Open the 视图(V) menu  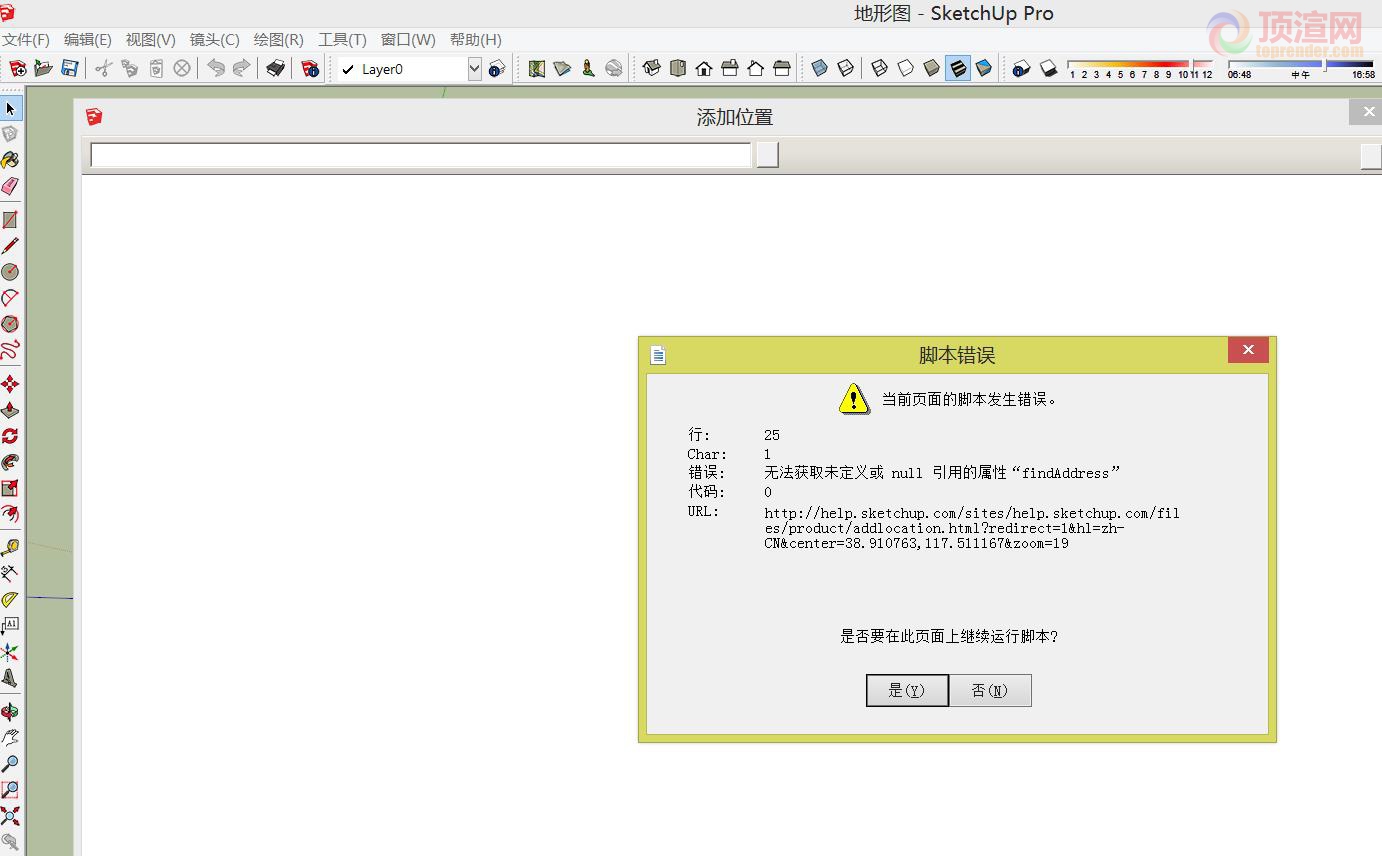point(150,39)
